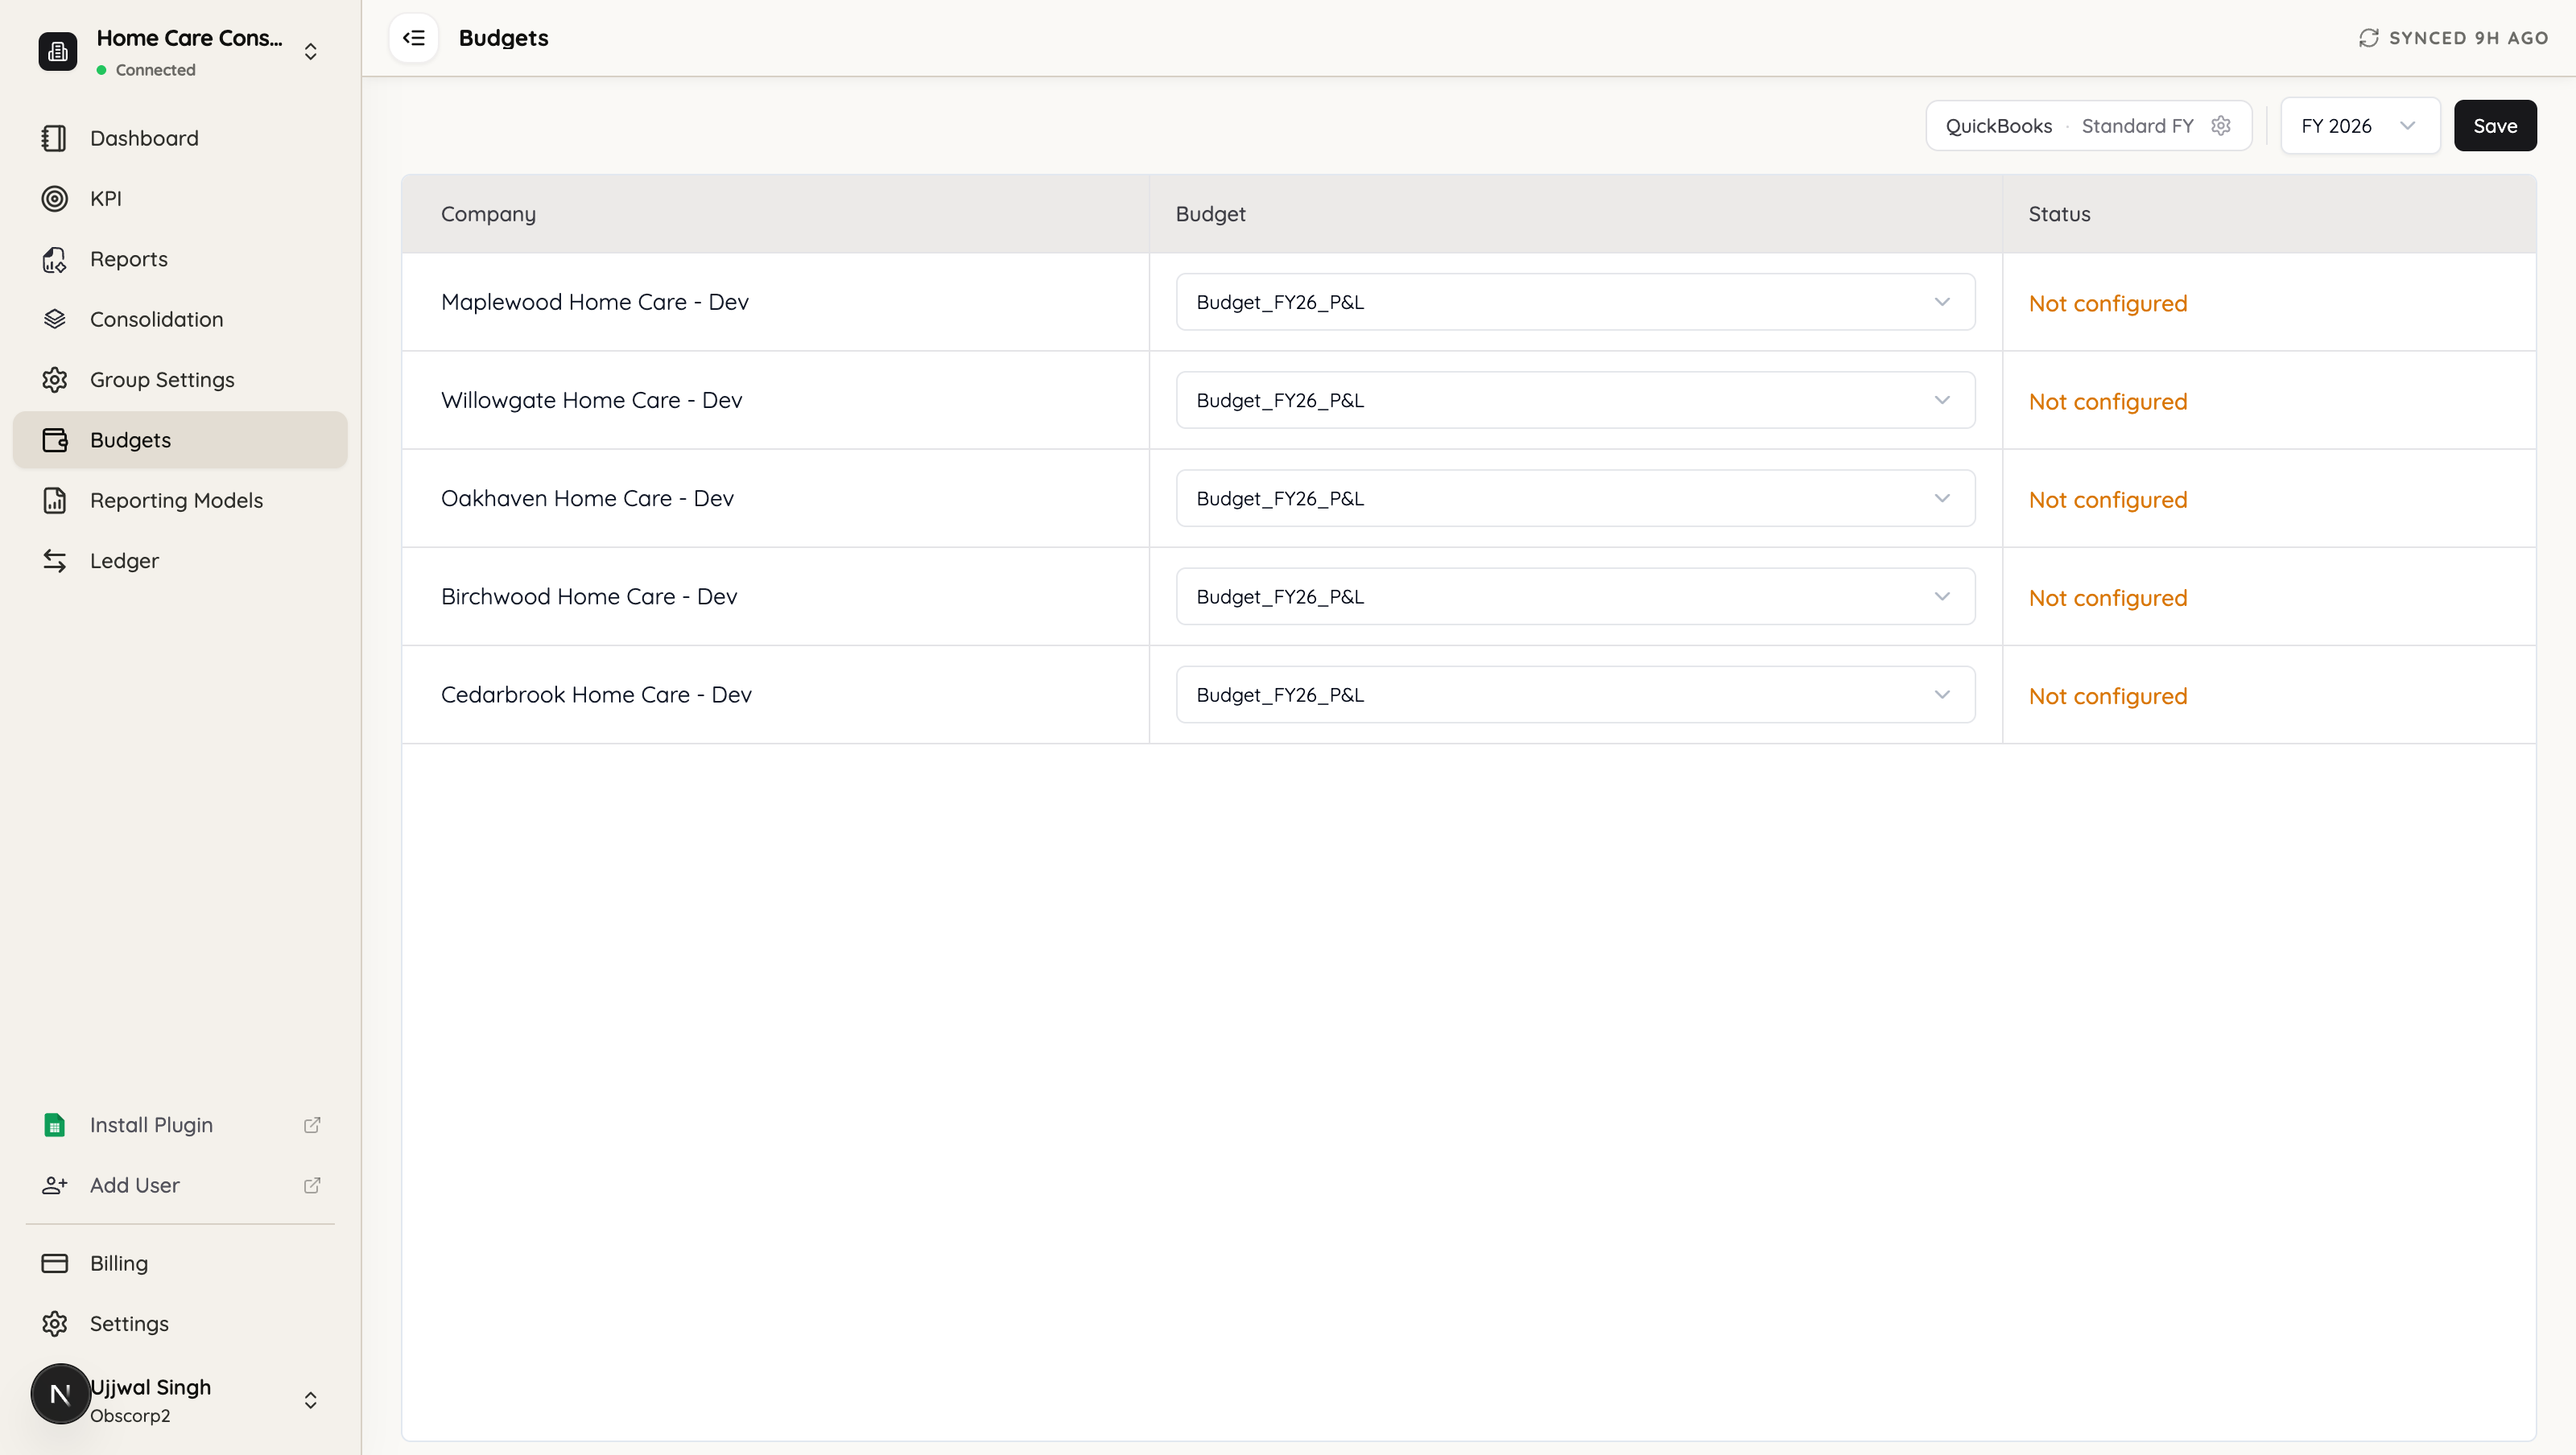Click the Add User person icon
The image size is (2576, 1455).
54,1185
